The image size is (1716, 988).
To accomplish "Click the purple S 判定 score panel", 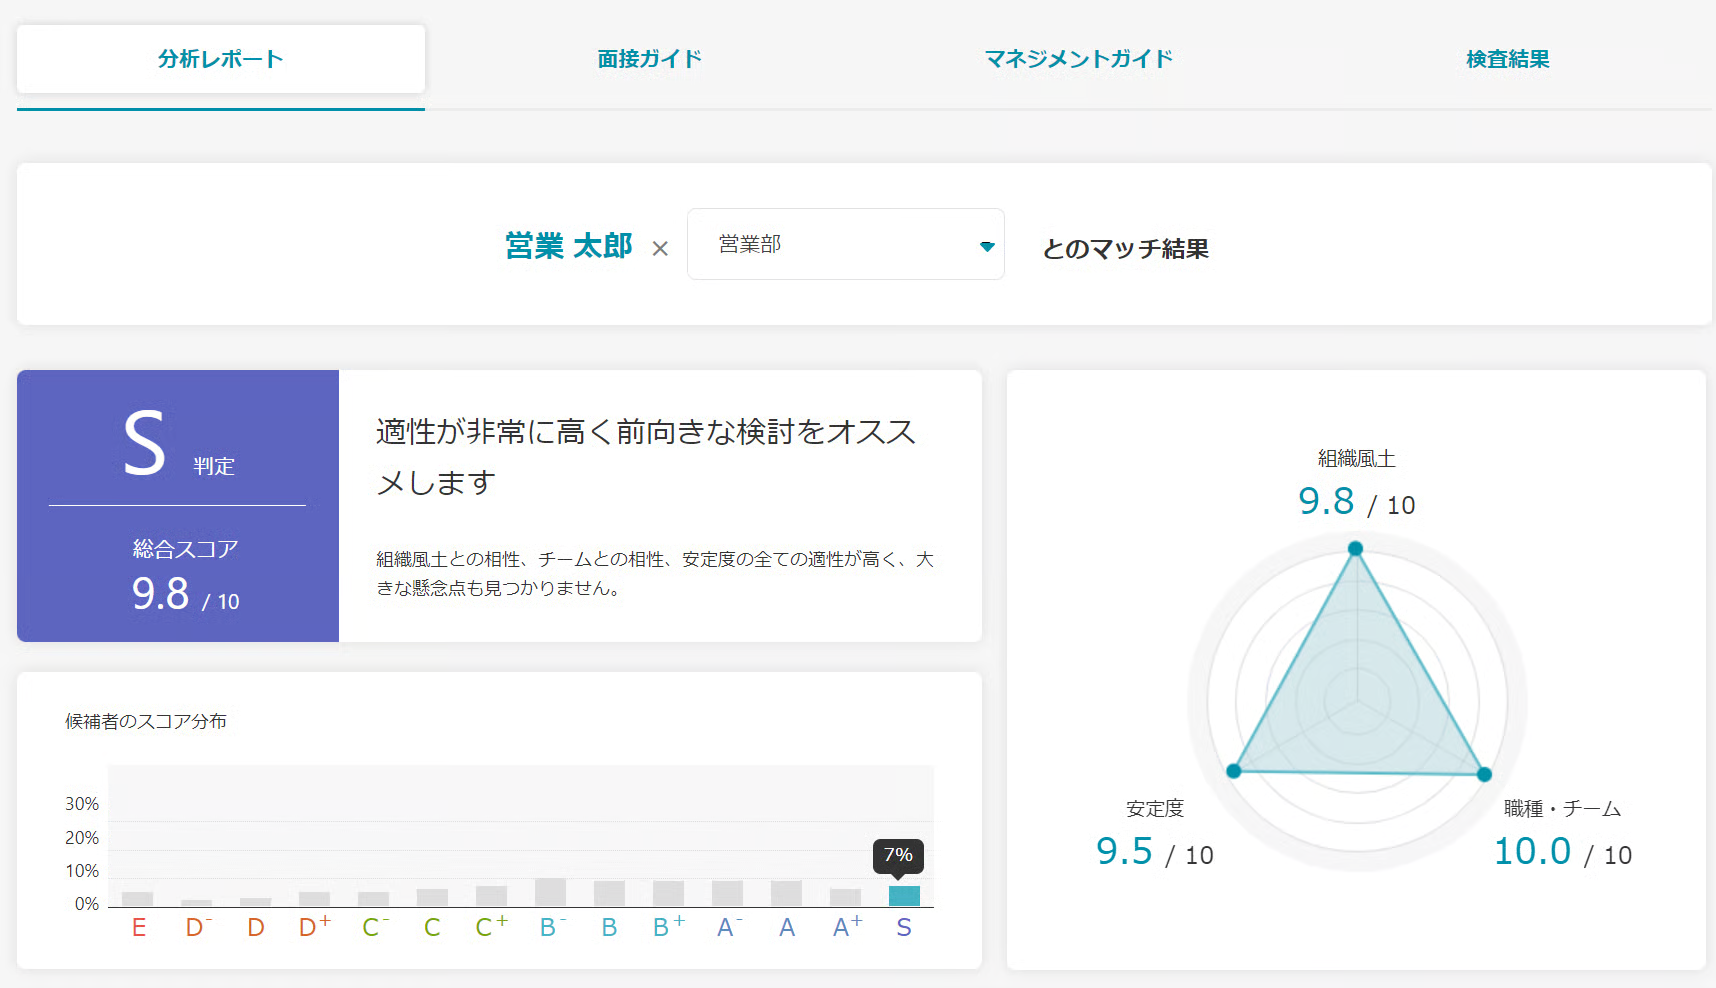I will 178,506.
